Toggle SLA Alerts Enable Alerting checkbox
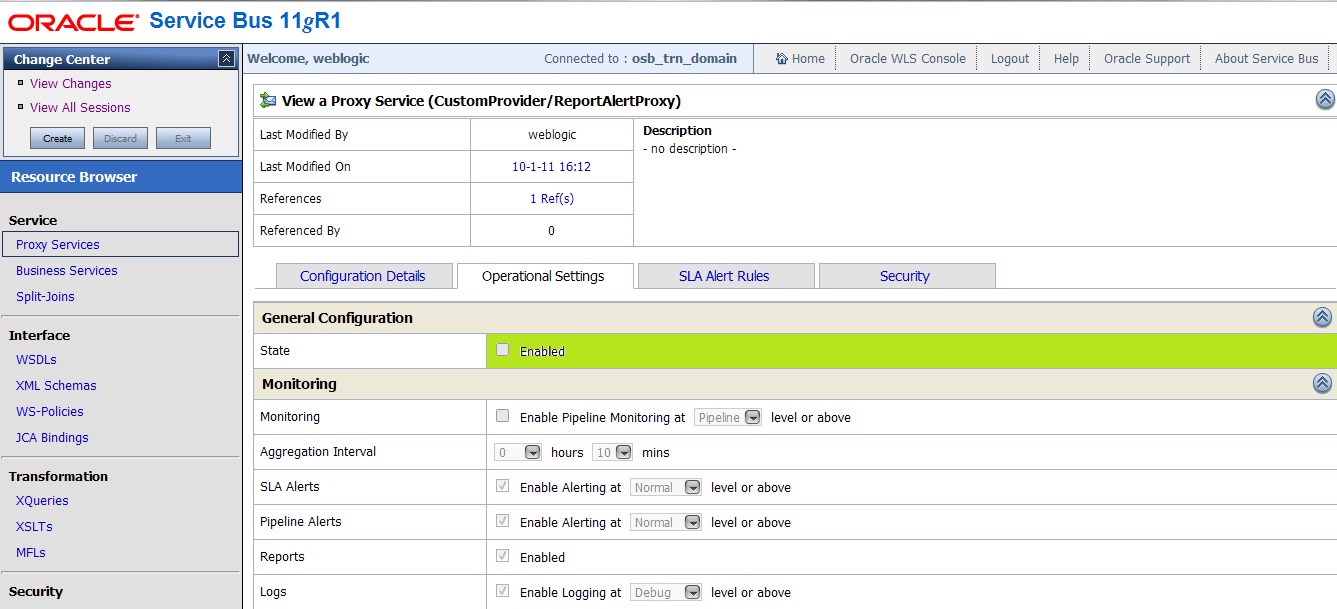This screenshot has height=609, width=1337. pyautogui.click(x=503, y=486)
